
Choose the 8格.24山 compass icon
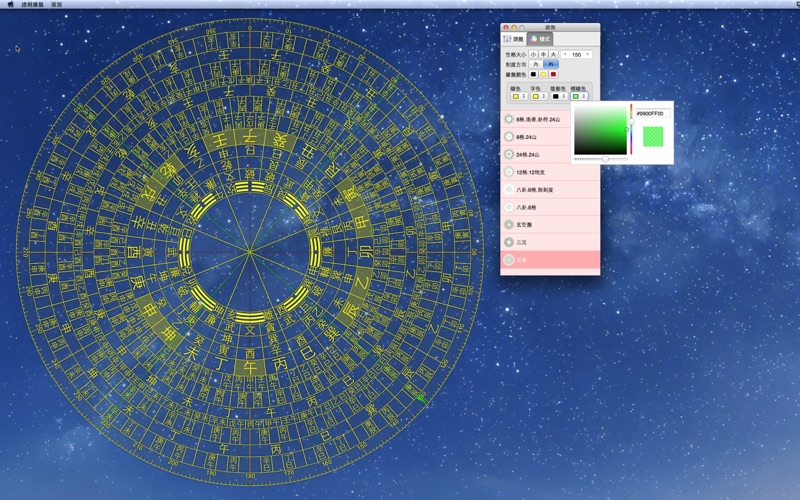(509, 137)
